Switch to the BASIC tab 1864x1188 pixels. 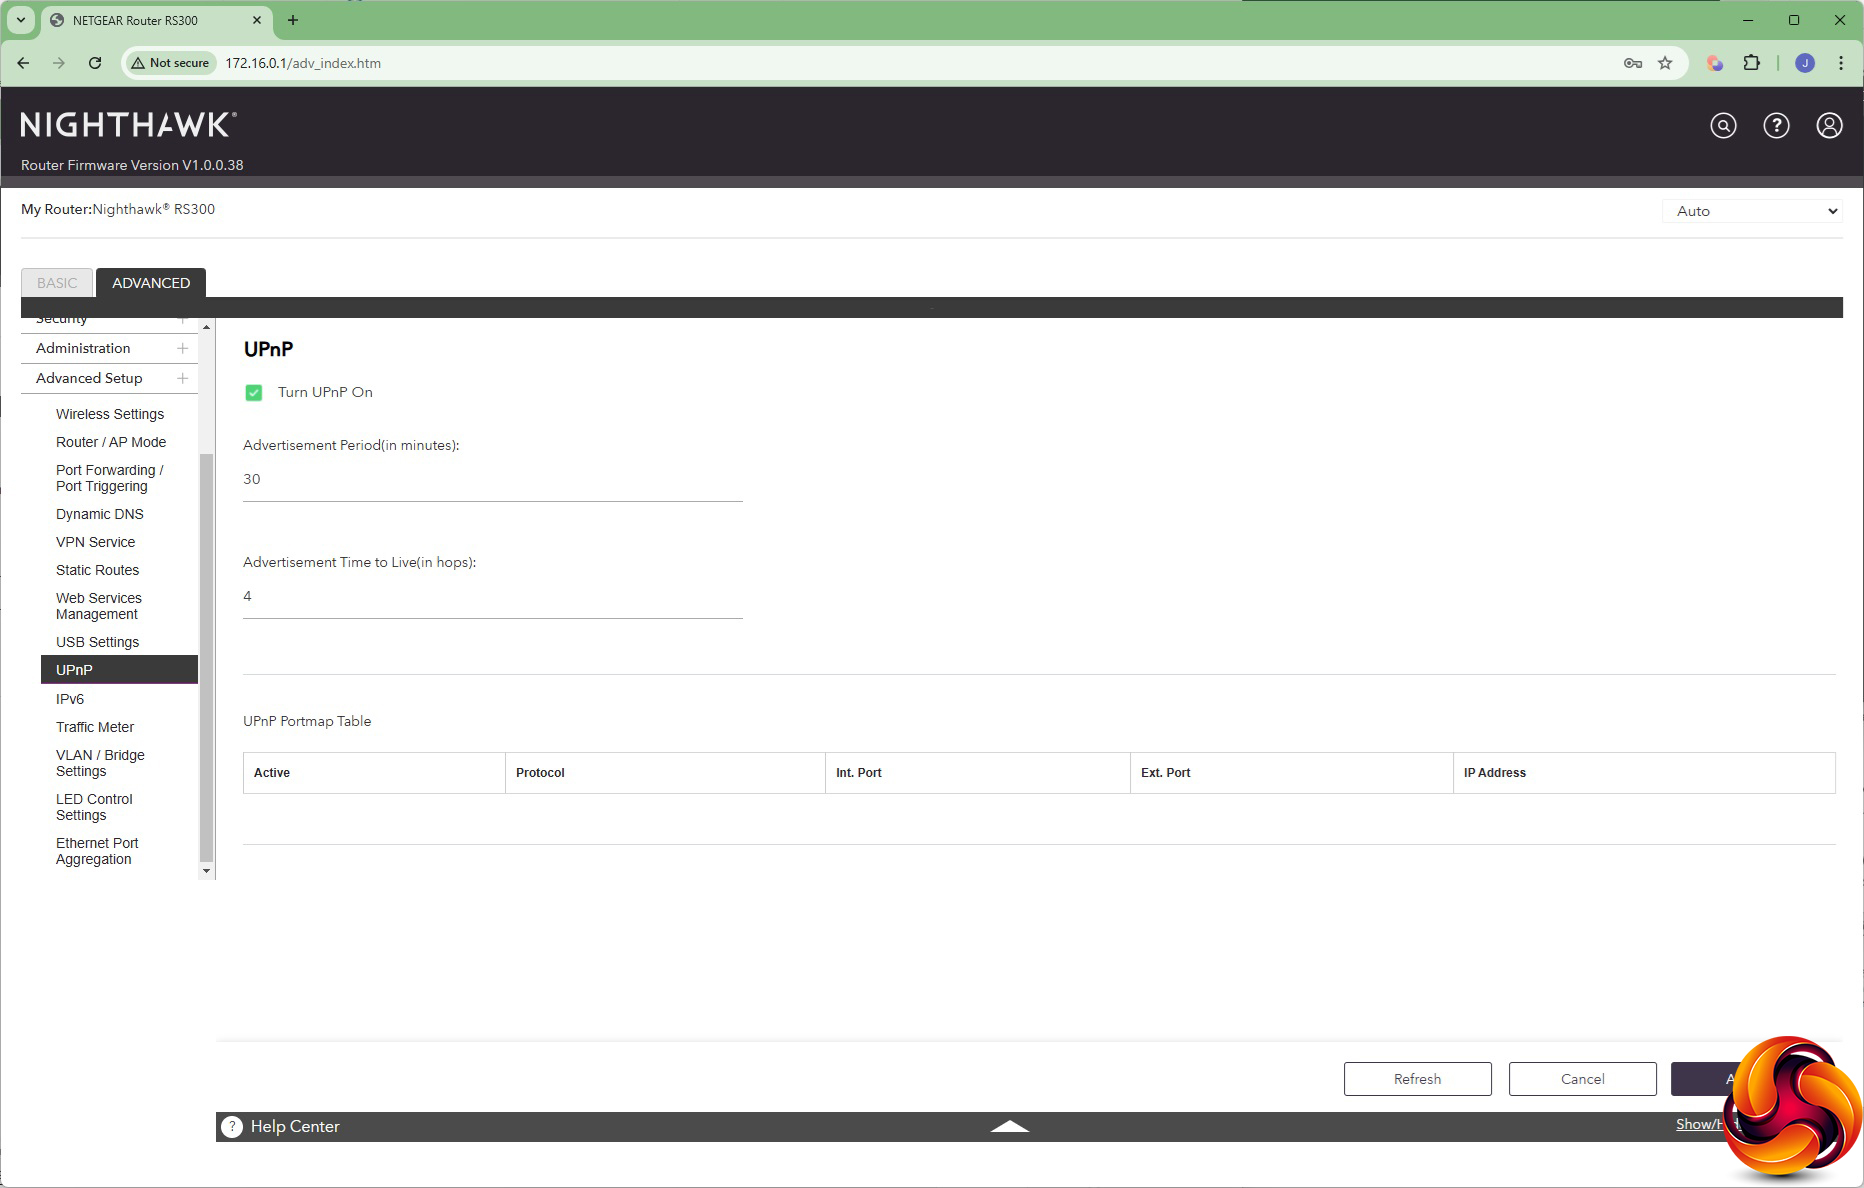57,283
